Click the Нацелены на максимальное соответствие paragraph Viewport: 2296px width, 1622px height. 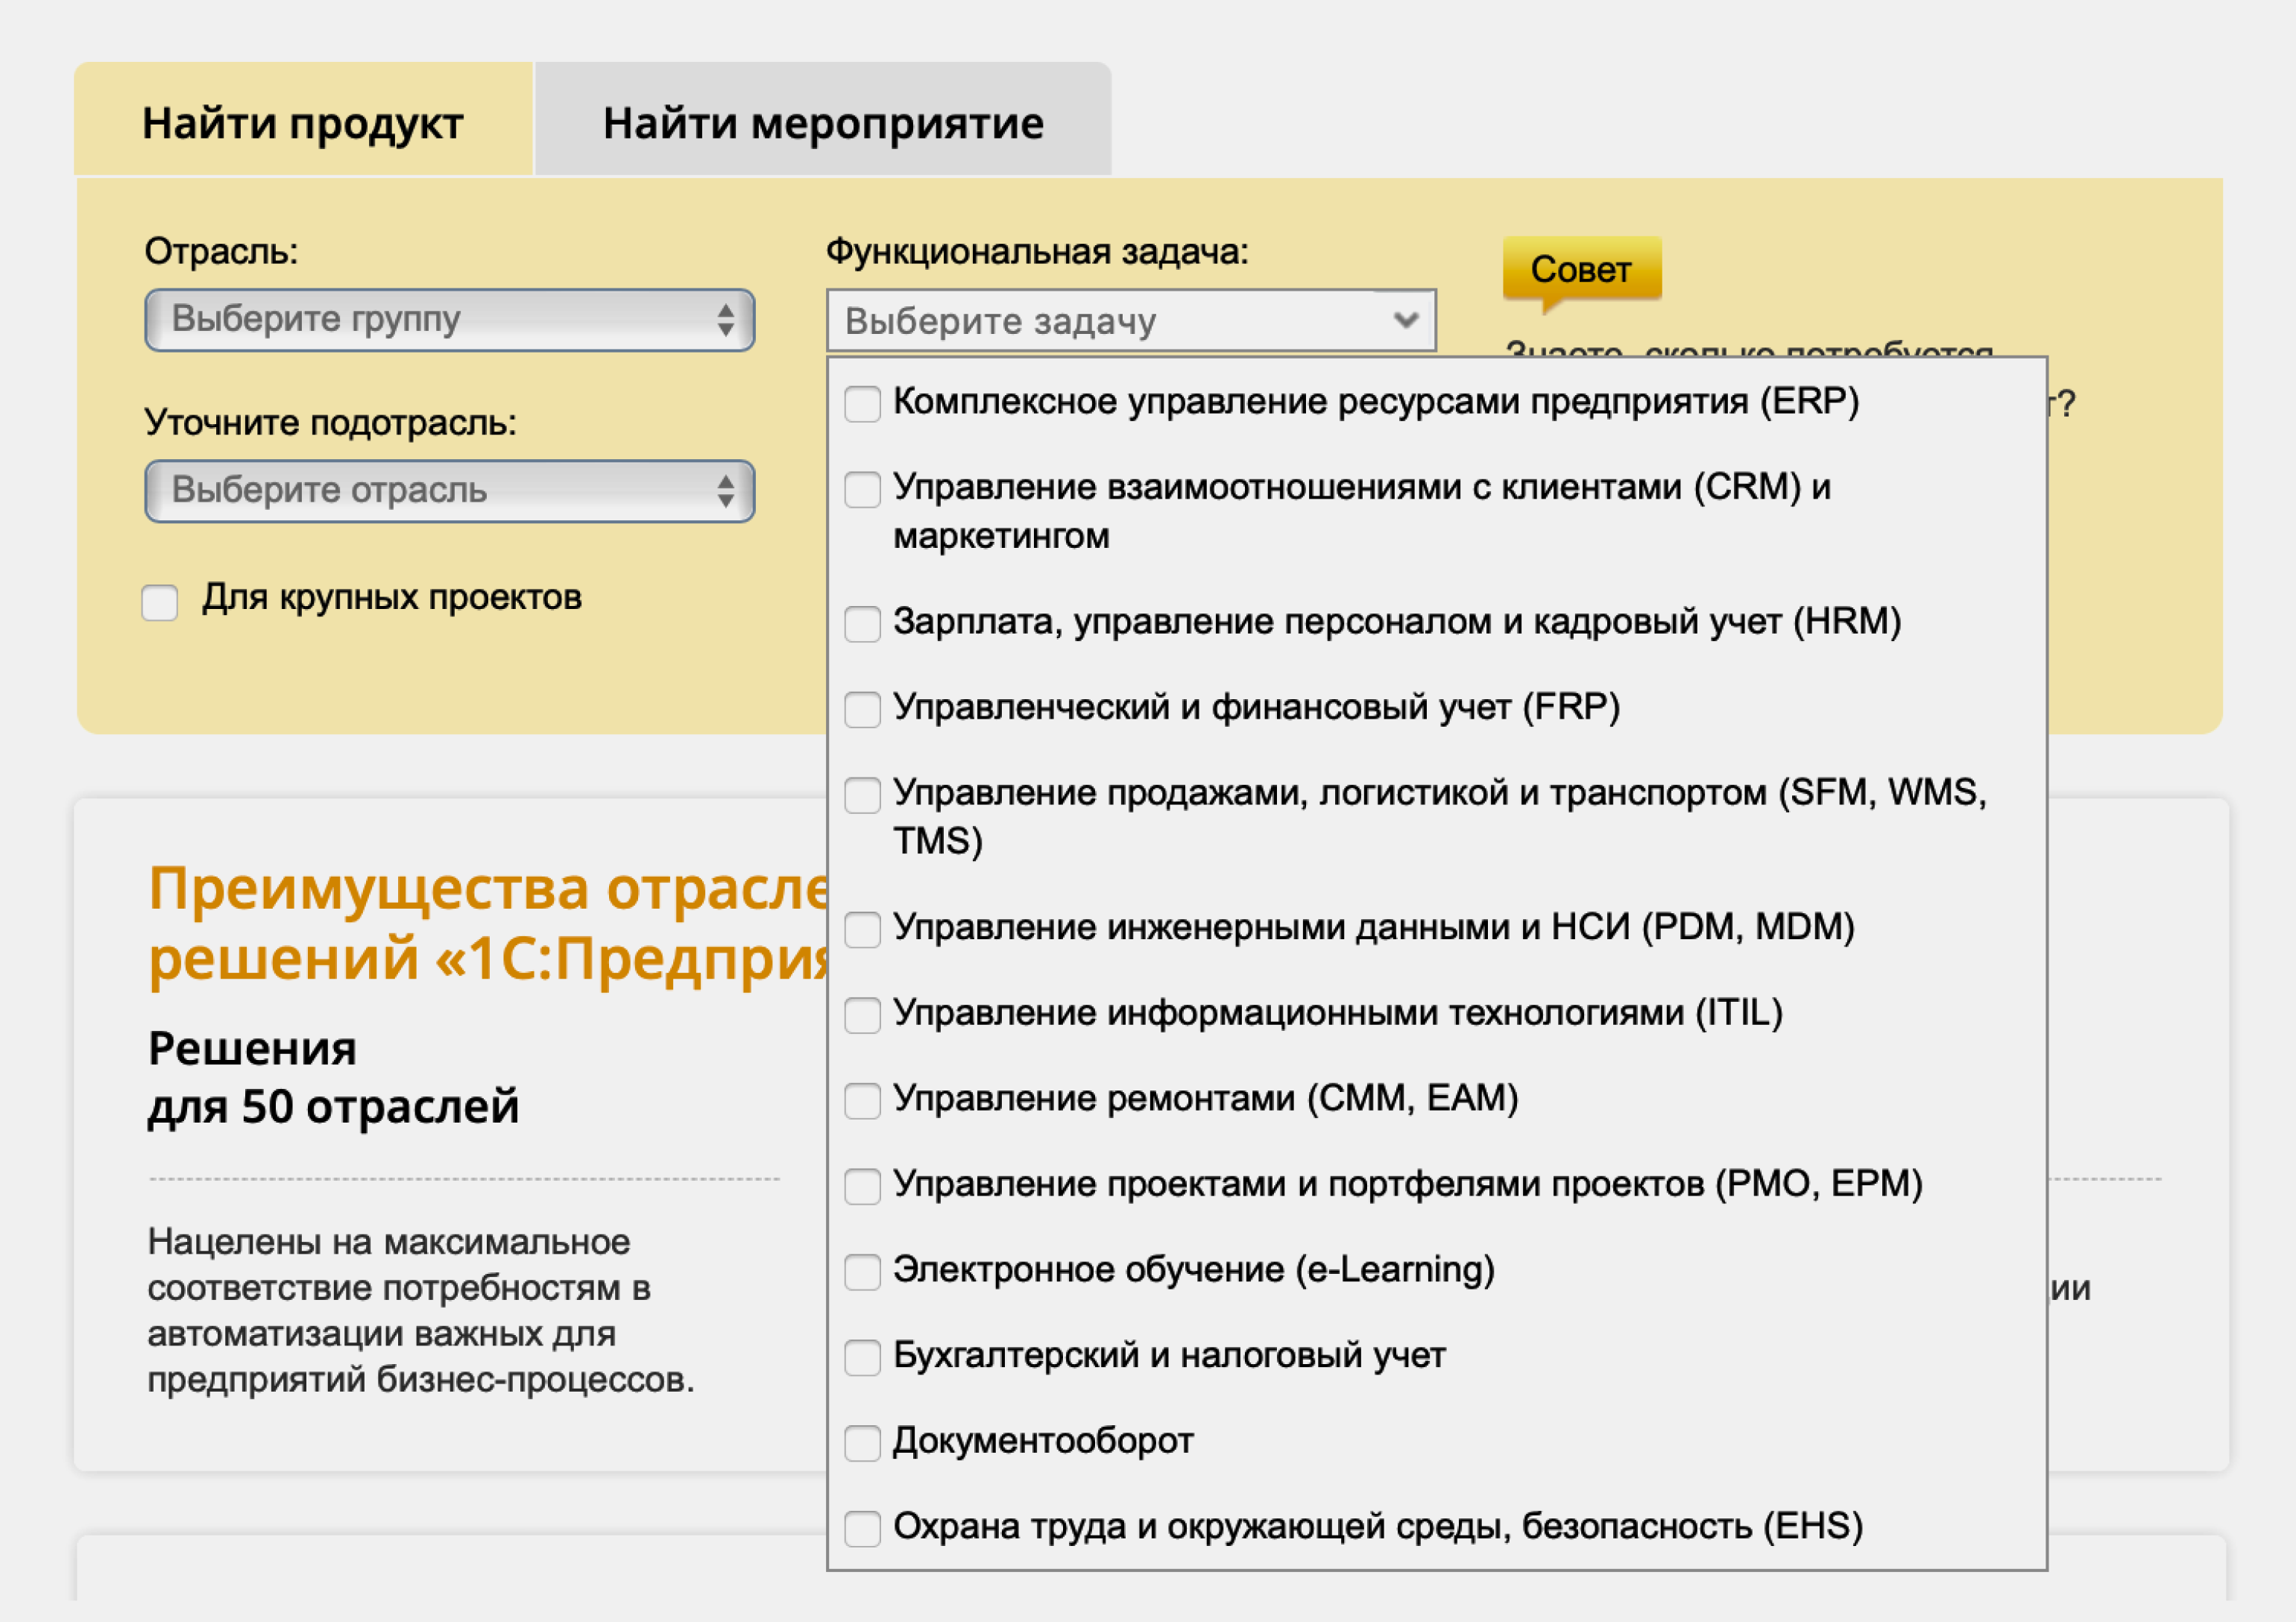click(421, 1311)
